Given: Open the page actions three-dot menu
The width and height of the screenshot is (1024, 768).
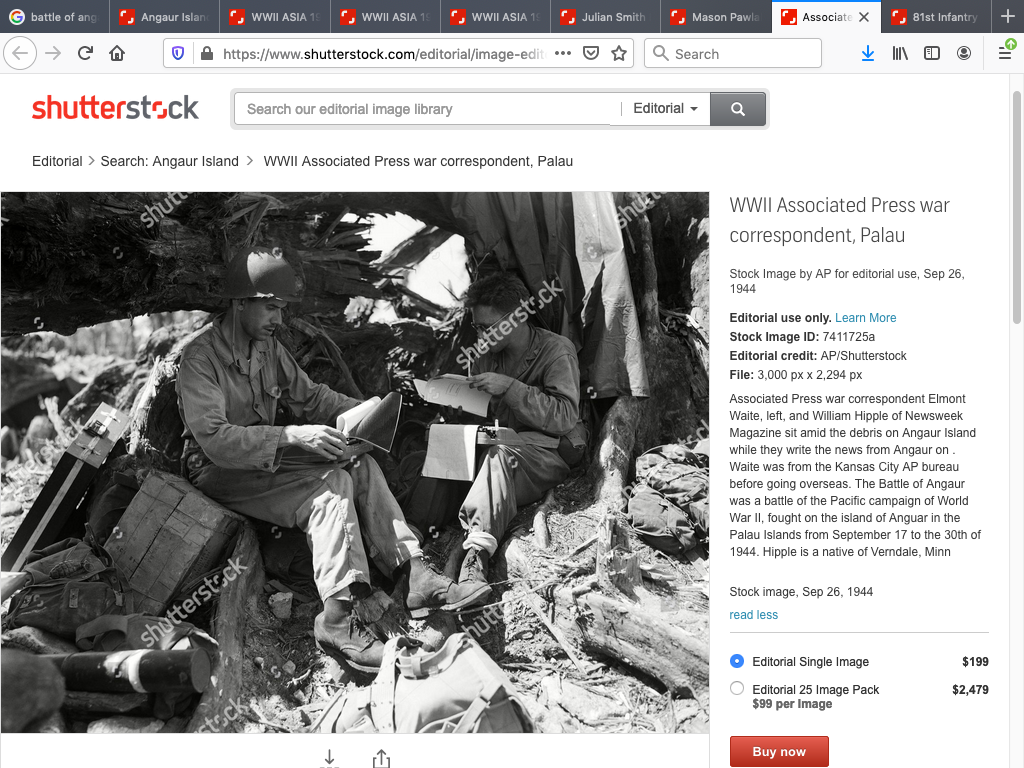Looking at the screenshot, I should pos(563,54).
